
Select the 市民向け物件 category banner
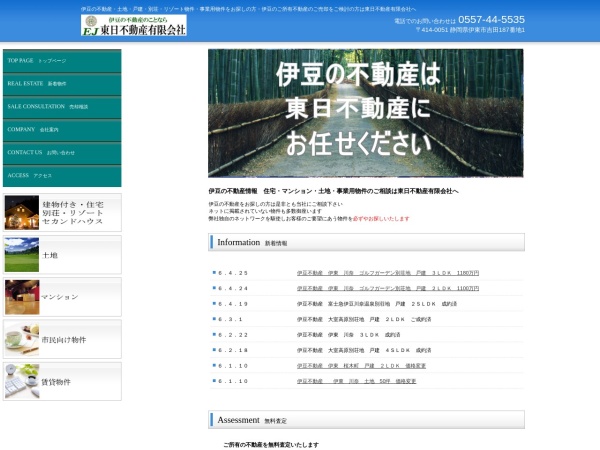[x=62, y=339]
